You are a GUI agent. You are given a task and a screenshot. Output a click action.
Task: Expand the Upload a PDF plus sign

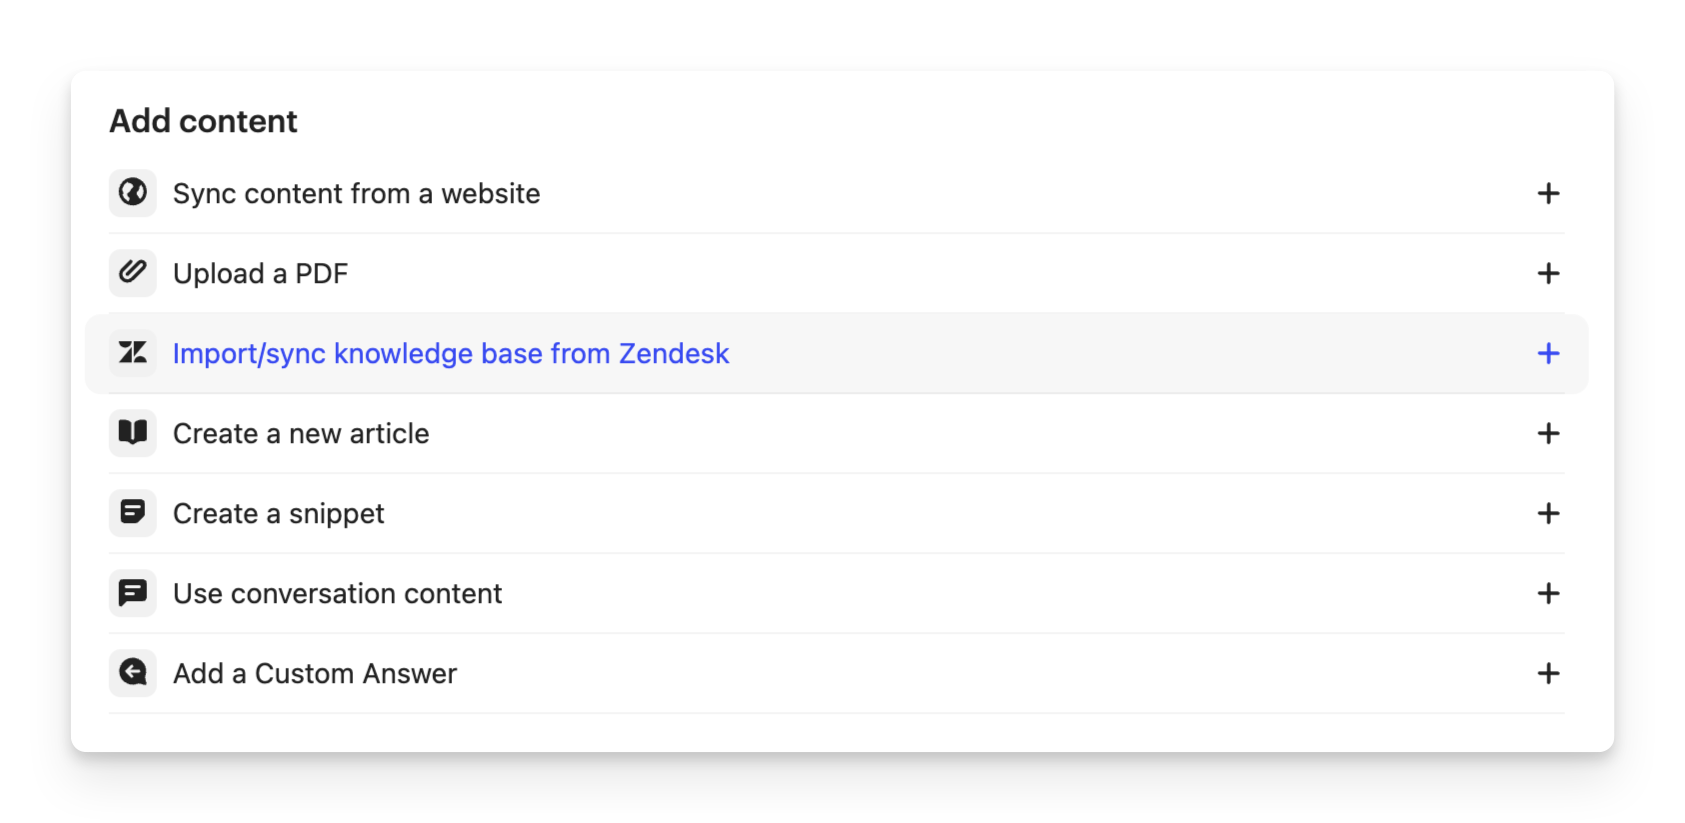[x=1548, y=273]
